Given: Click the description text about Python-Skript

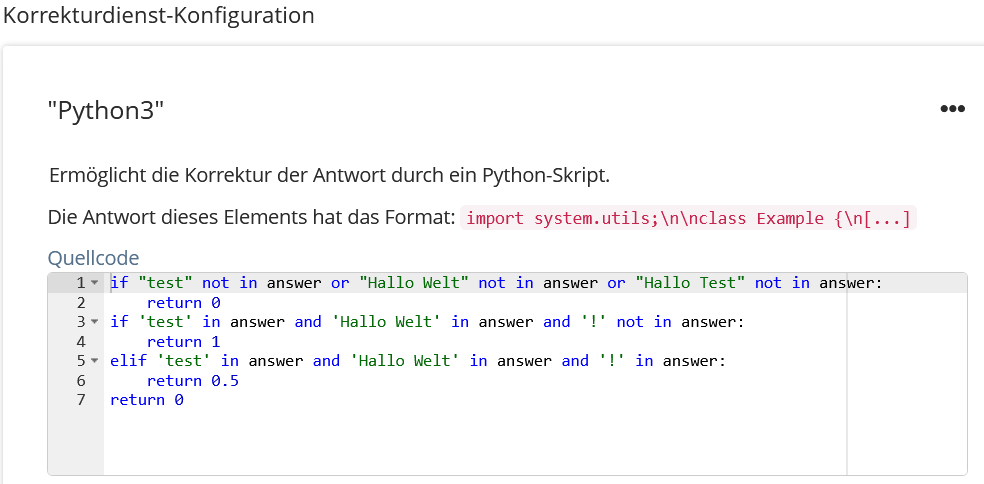Looking at the screenshot, I should pos(329,176).
